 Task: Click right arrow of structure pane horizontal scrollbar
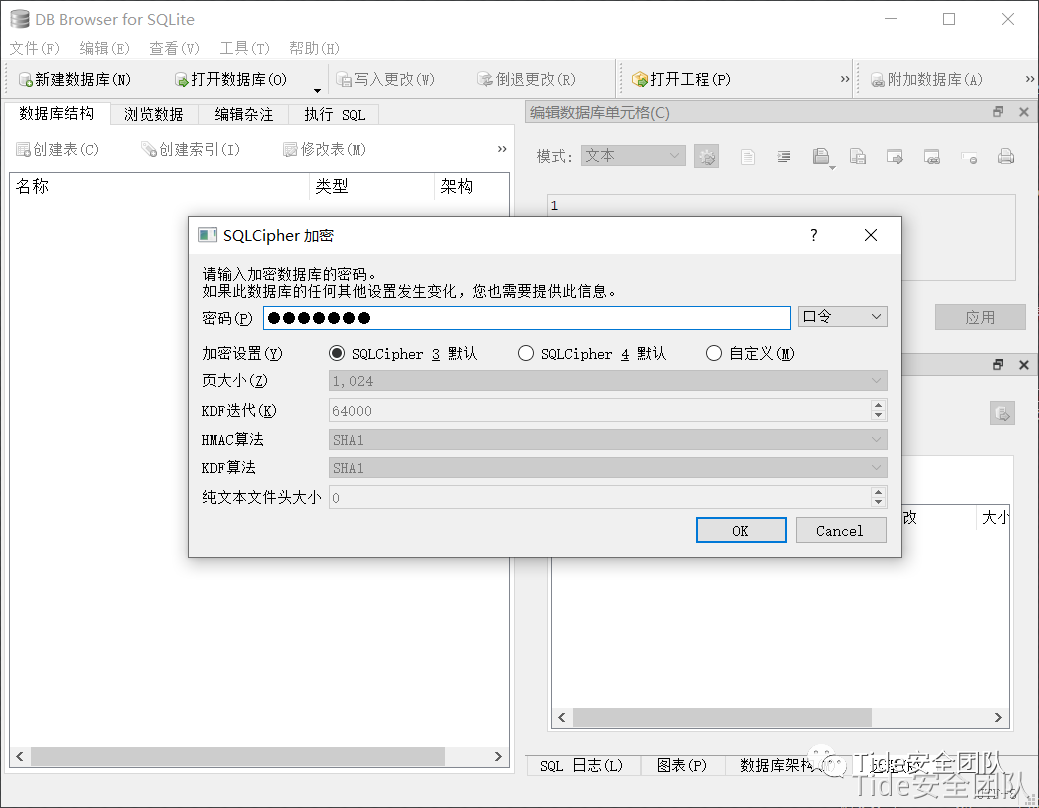coord(498,756)
